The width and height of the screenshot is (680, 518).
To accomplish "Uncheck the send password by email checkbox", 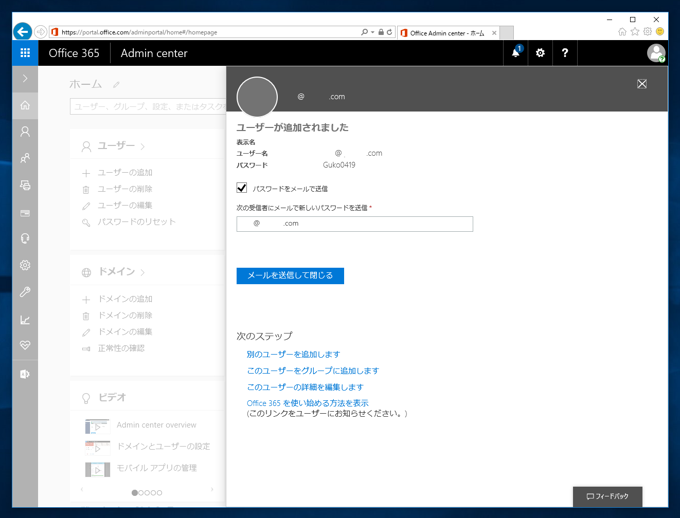I will (x=242, y=188).
